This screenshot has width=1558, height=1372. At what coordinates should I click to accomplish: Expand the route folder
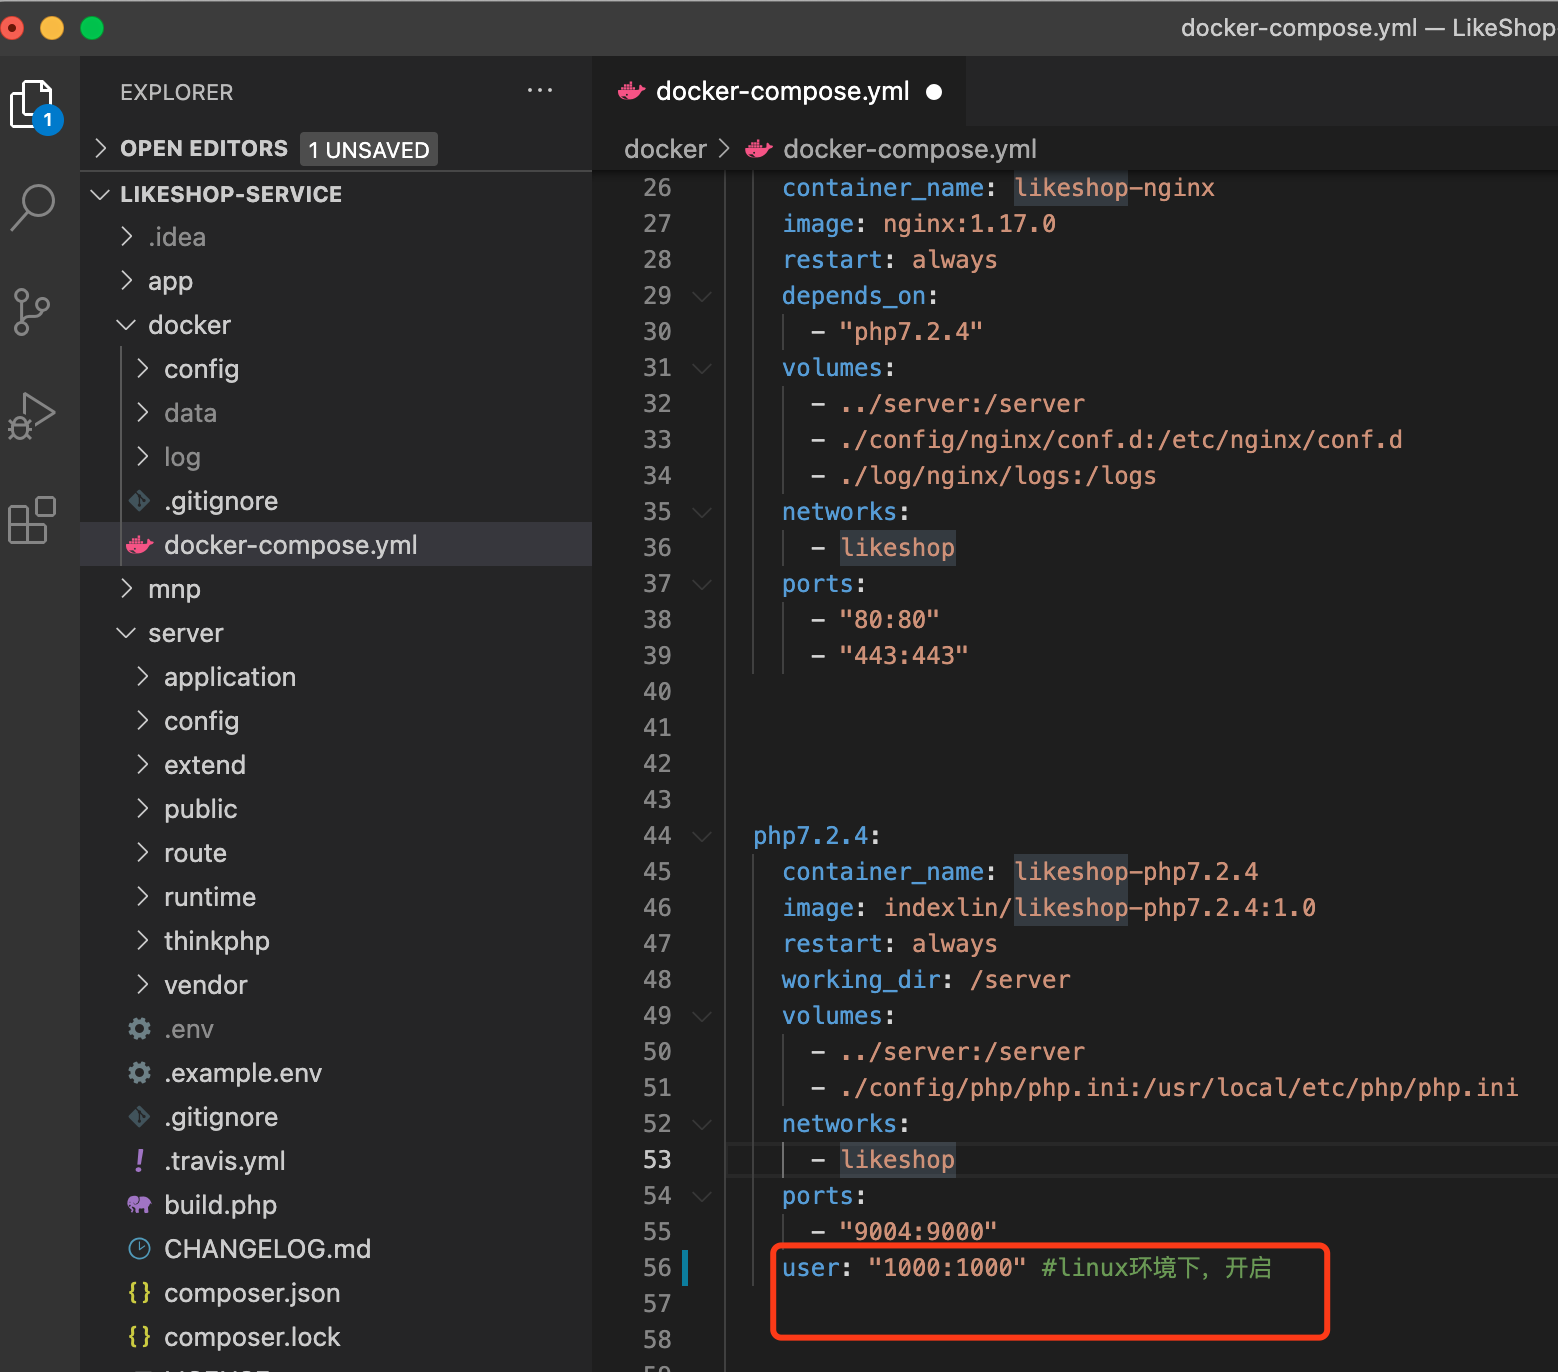point(142,853)
